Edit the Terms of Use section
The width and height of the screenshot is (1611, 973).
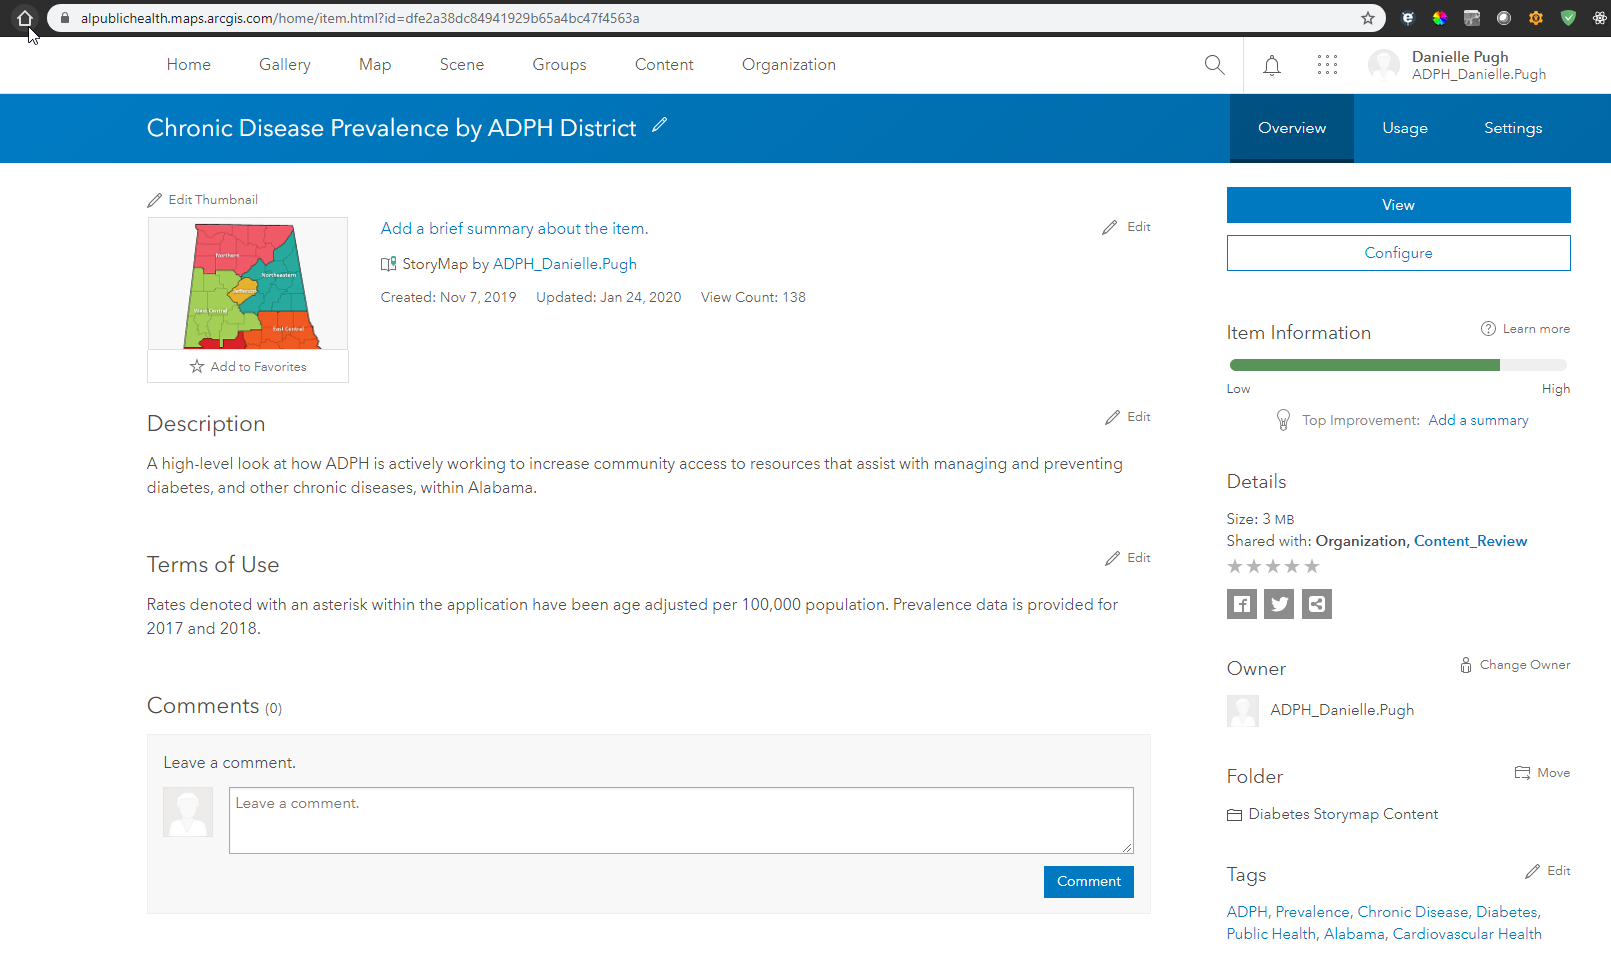pyautogui.click(x=1128, y=558)
